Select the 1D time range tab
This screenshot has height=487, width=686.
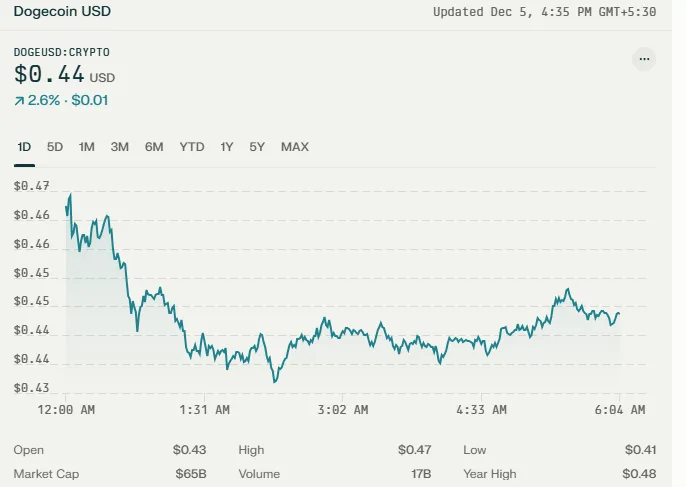24,147
